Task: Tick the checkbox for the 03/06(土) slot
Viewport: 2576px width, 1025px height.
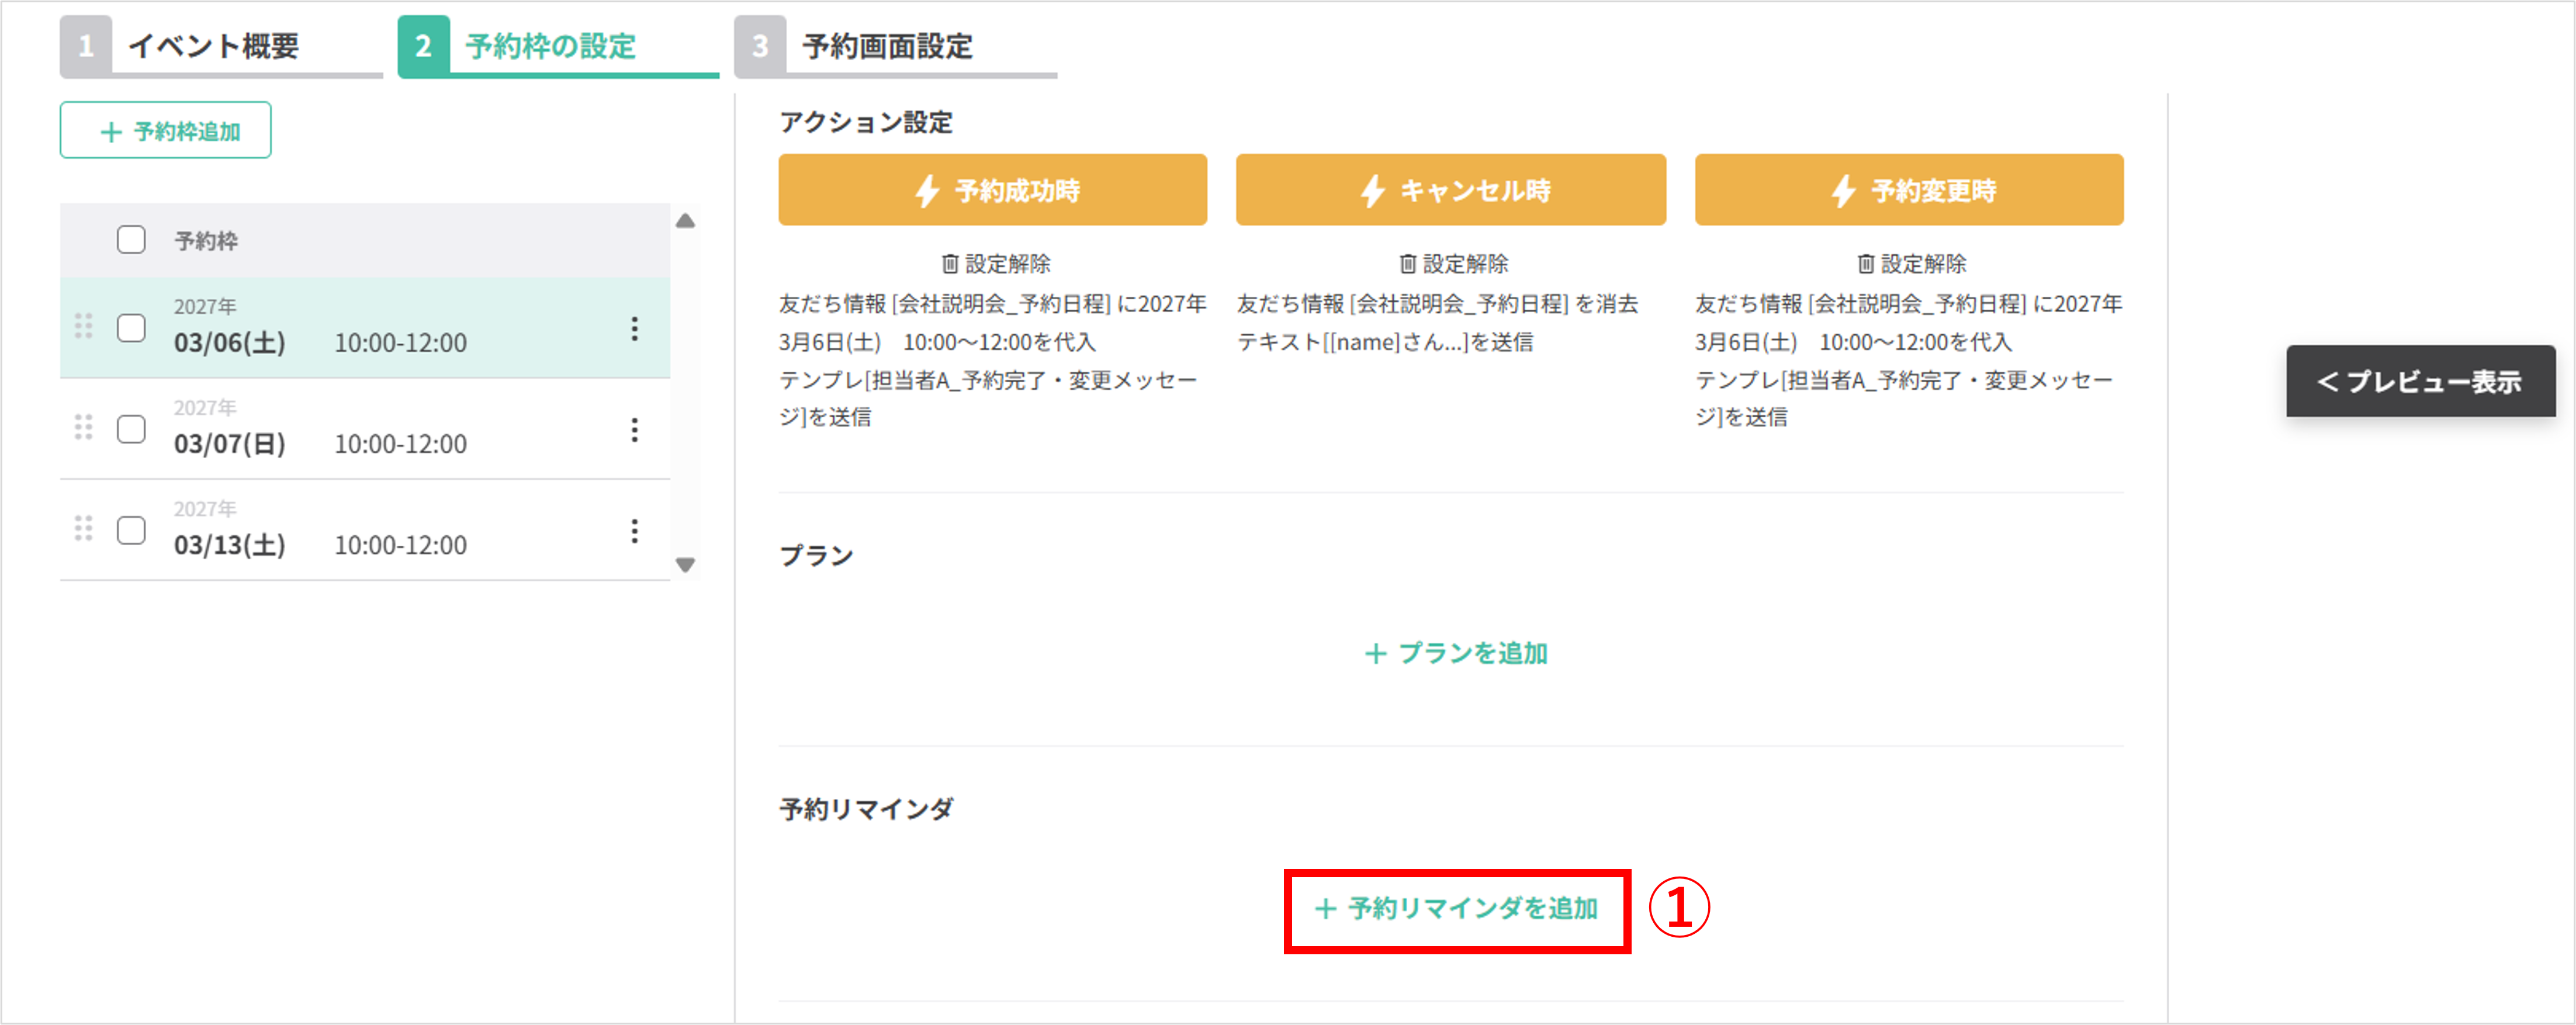Action: pos(131,328)
